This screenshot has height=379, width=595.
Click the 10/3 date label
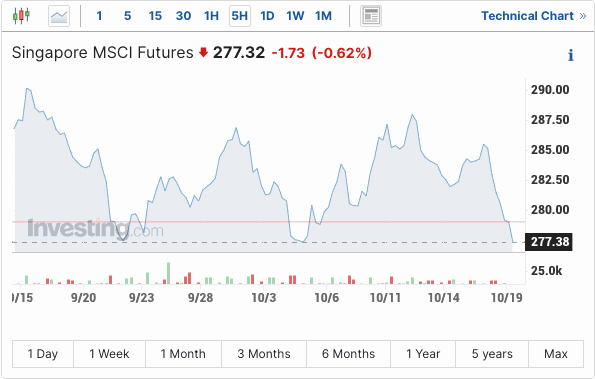(x=264, y=298)
